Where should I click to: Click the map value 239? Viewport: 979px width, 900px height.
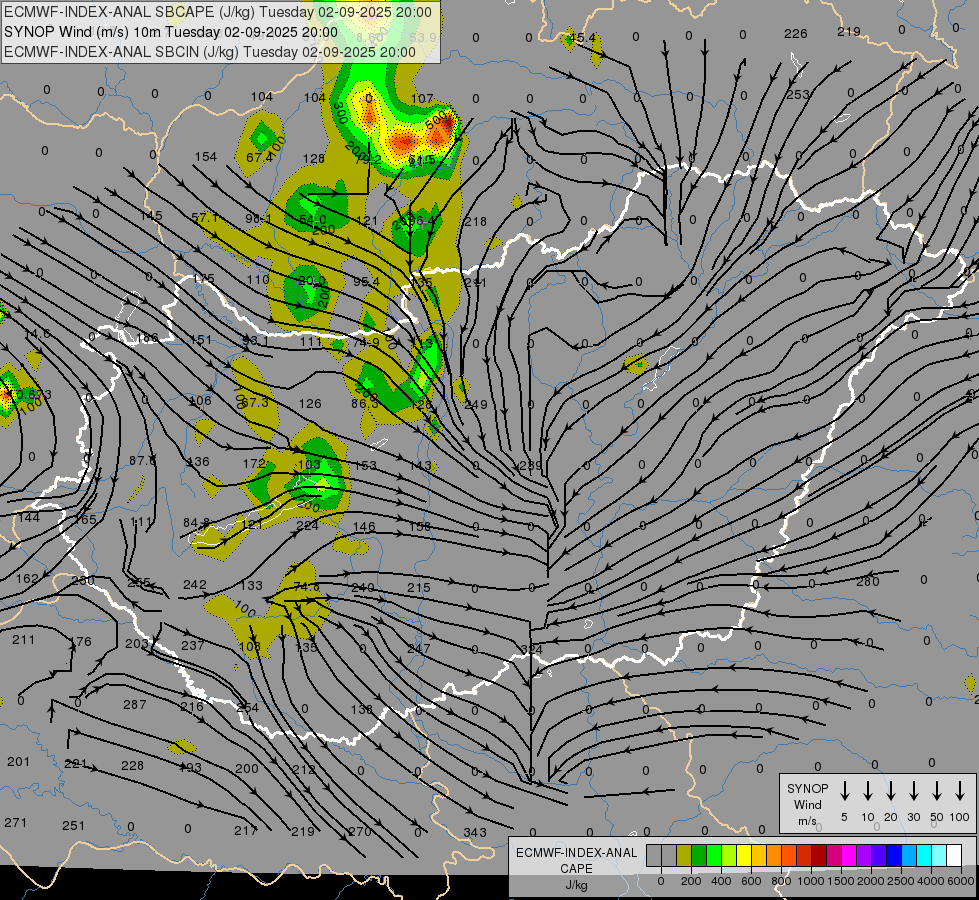531,466
